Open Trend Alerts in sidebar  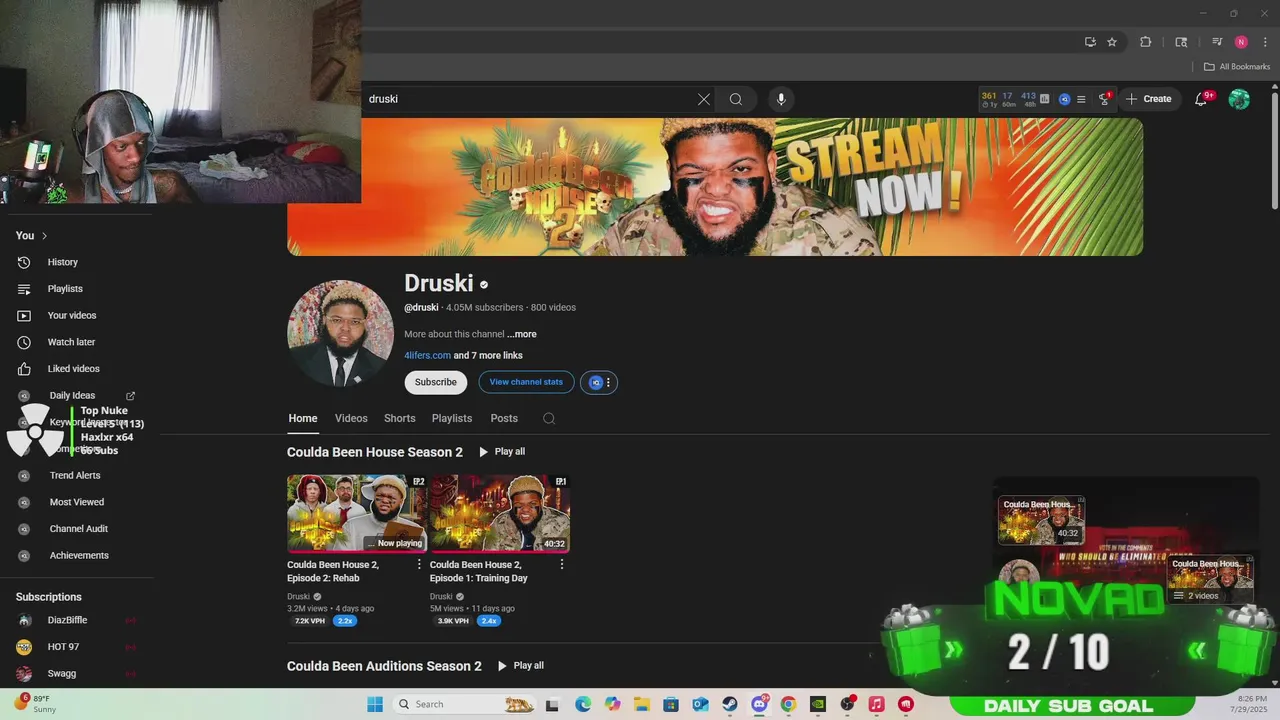pos(76,475)
